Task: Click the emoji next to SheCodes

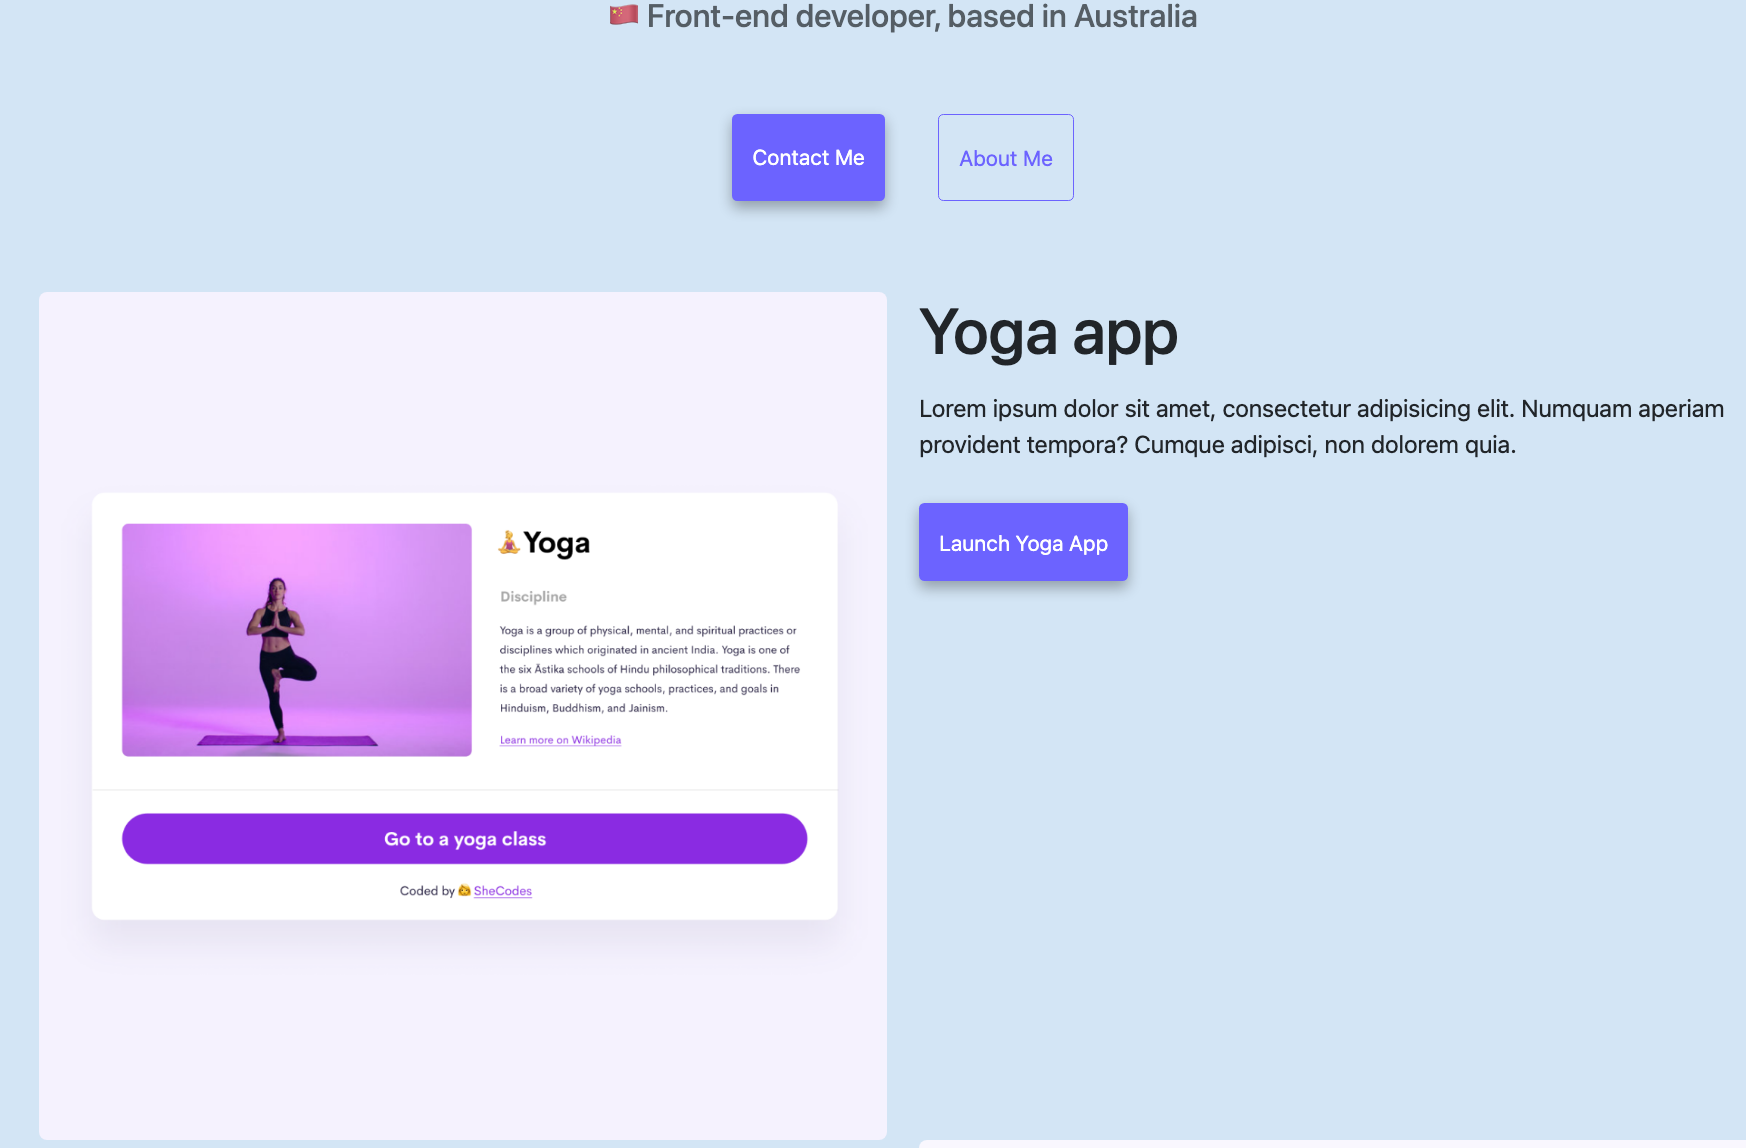Action: [464, 891]
